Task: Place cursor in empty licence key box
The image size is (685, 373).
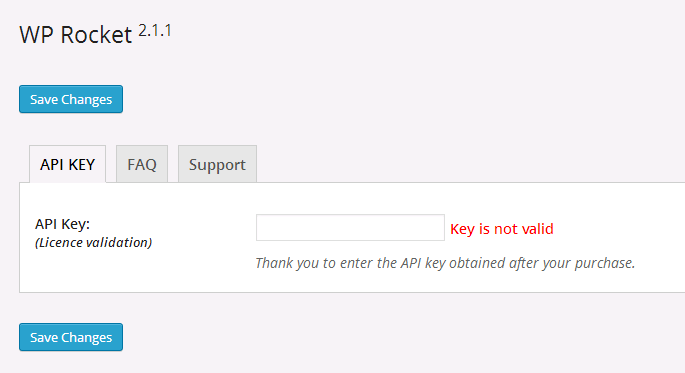Action: point(350,228)
